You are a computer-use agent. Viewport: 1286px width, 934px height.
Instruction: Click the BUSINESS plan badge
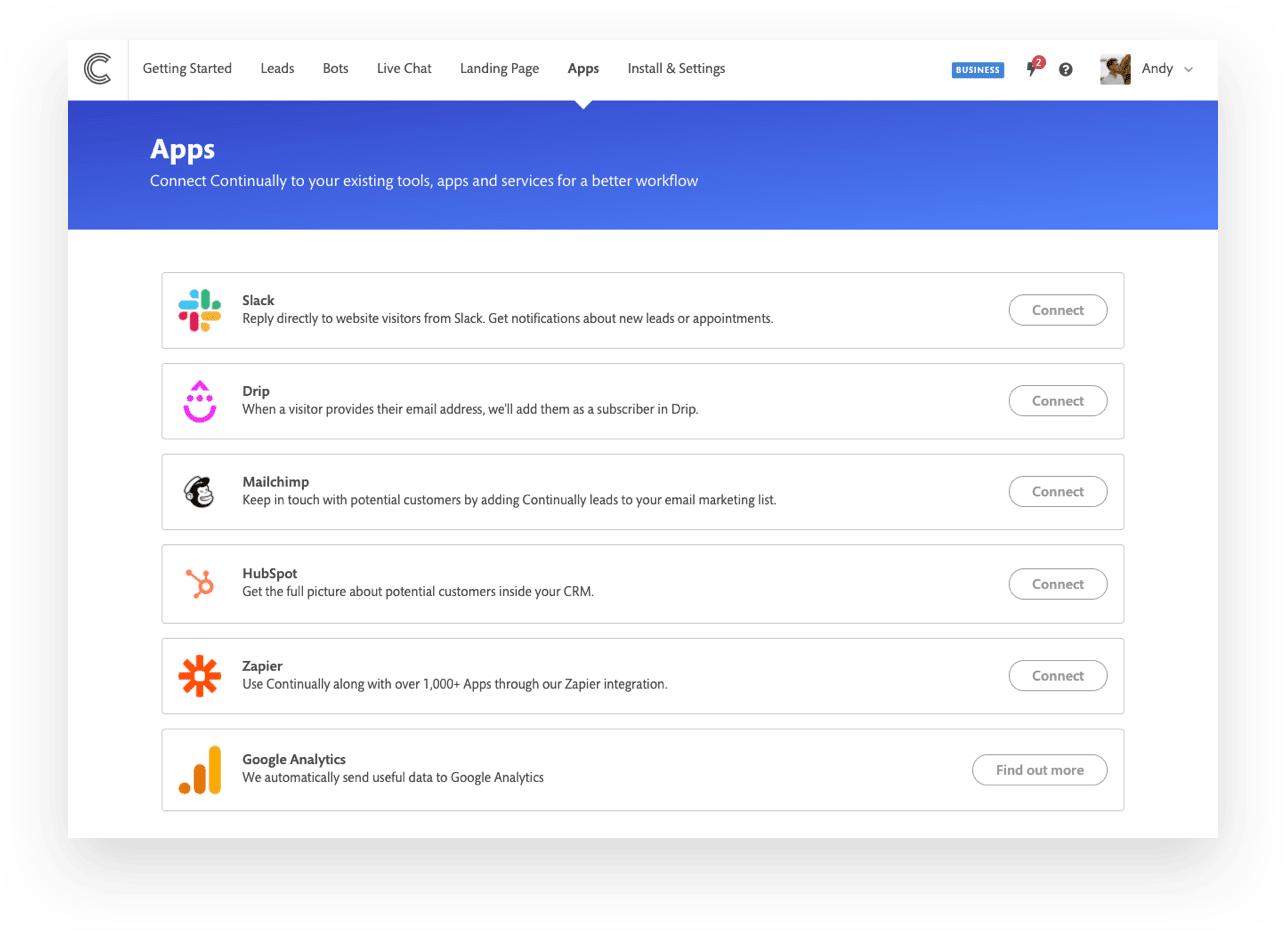tap(977, 70)
